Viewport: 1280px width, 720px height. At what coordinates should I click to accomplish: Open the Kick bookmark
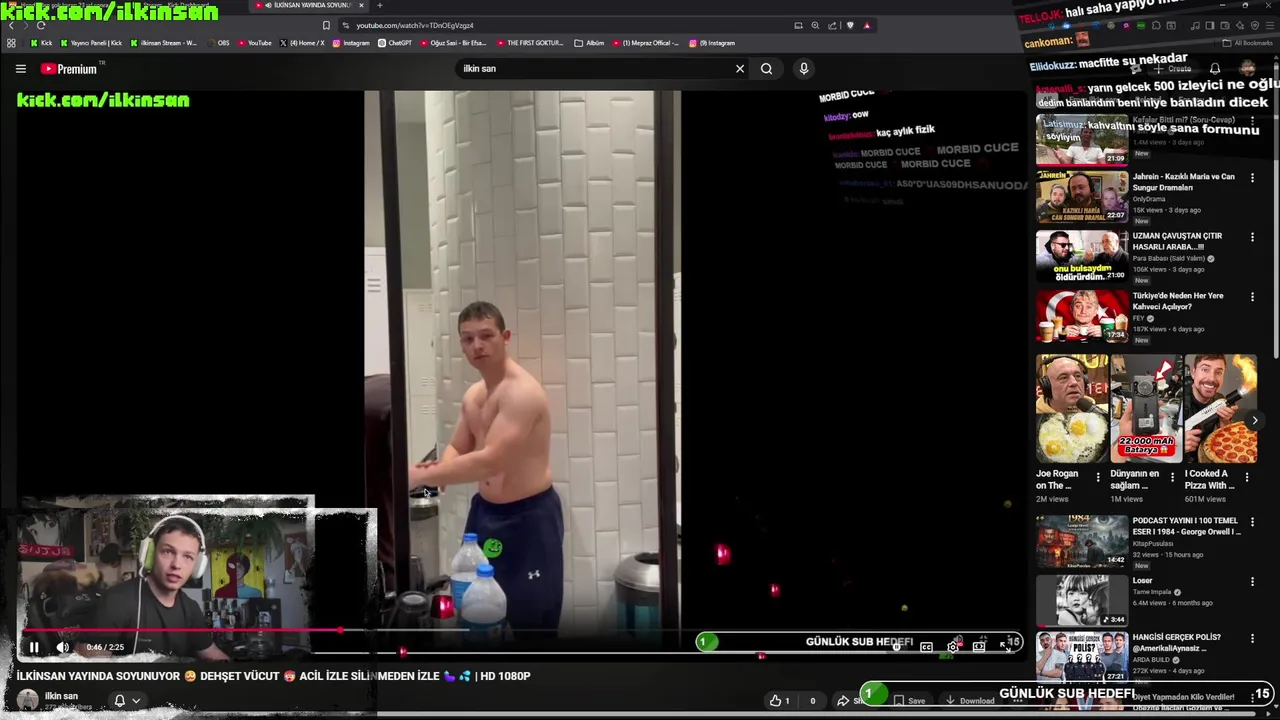click(x=41, y=43)
